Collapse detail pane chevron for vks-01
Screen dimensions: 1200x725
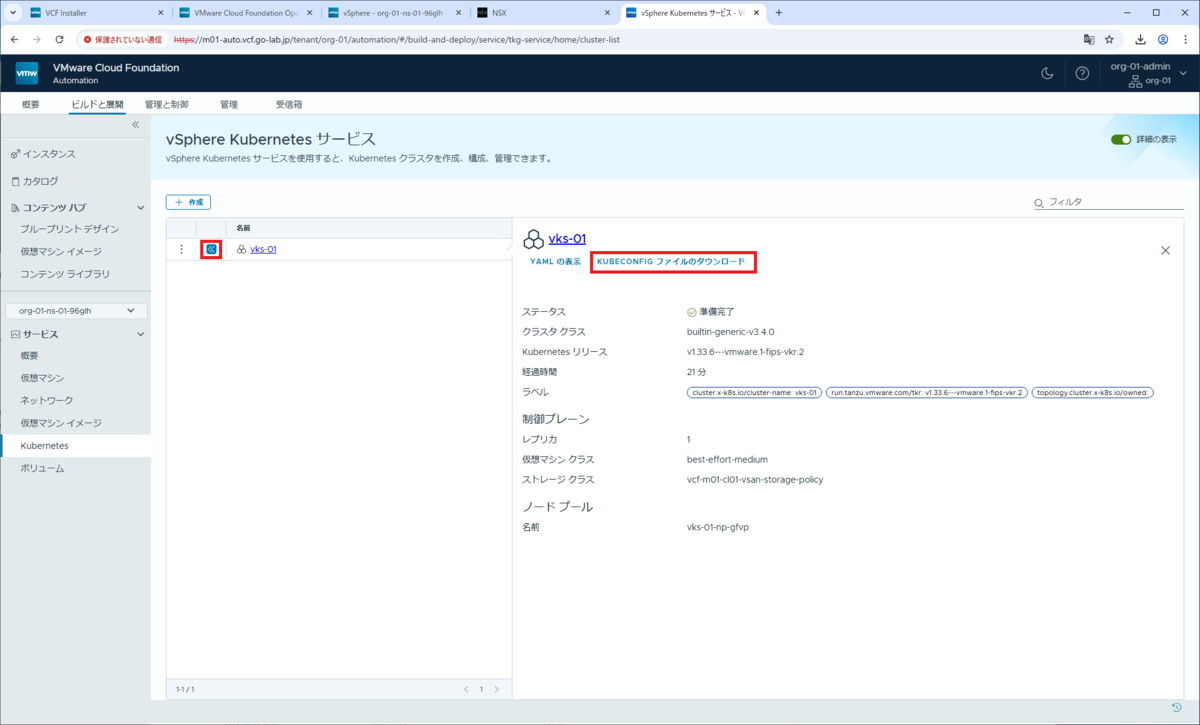pyautogui.click(x=211, y=249)
